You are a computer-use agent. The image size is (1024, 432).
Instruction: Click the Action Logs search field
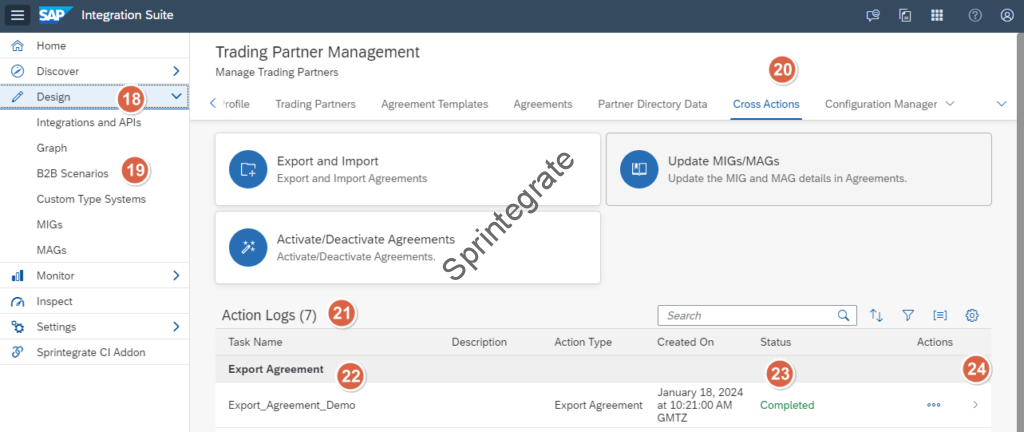[x=750, y=315]
